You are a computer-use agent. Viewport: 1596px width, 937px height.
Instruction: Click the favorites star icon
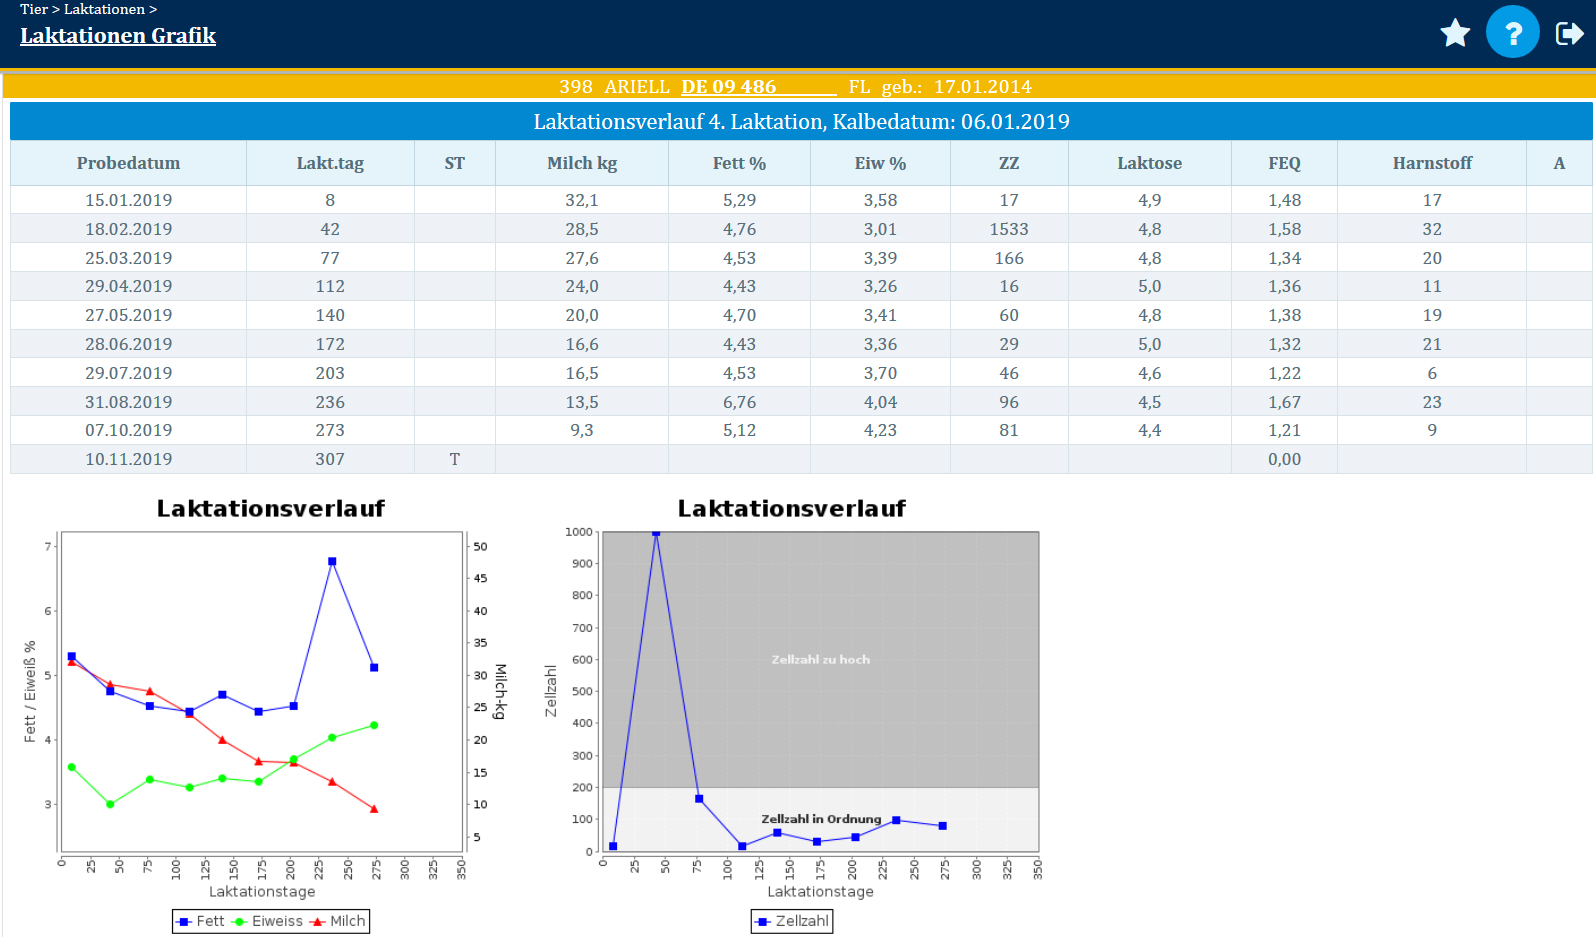[x=1455, y=33]
